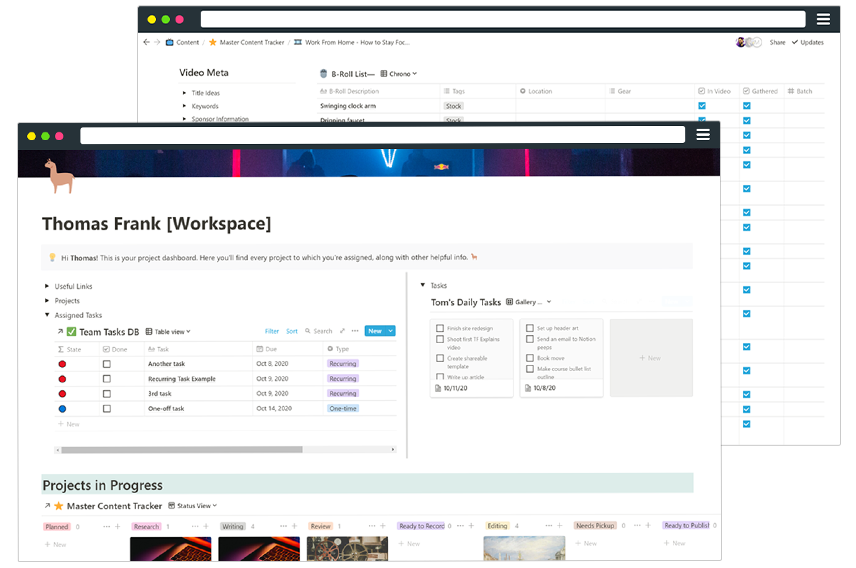This screenshot has width=856, height=568.
Task: Collapse the Tasks toggle
Action: [423, 285]
